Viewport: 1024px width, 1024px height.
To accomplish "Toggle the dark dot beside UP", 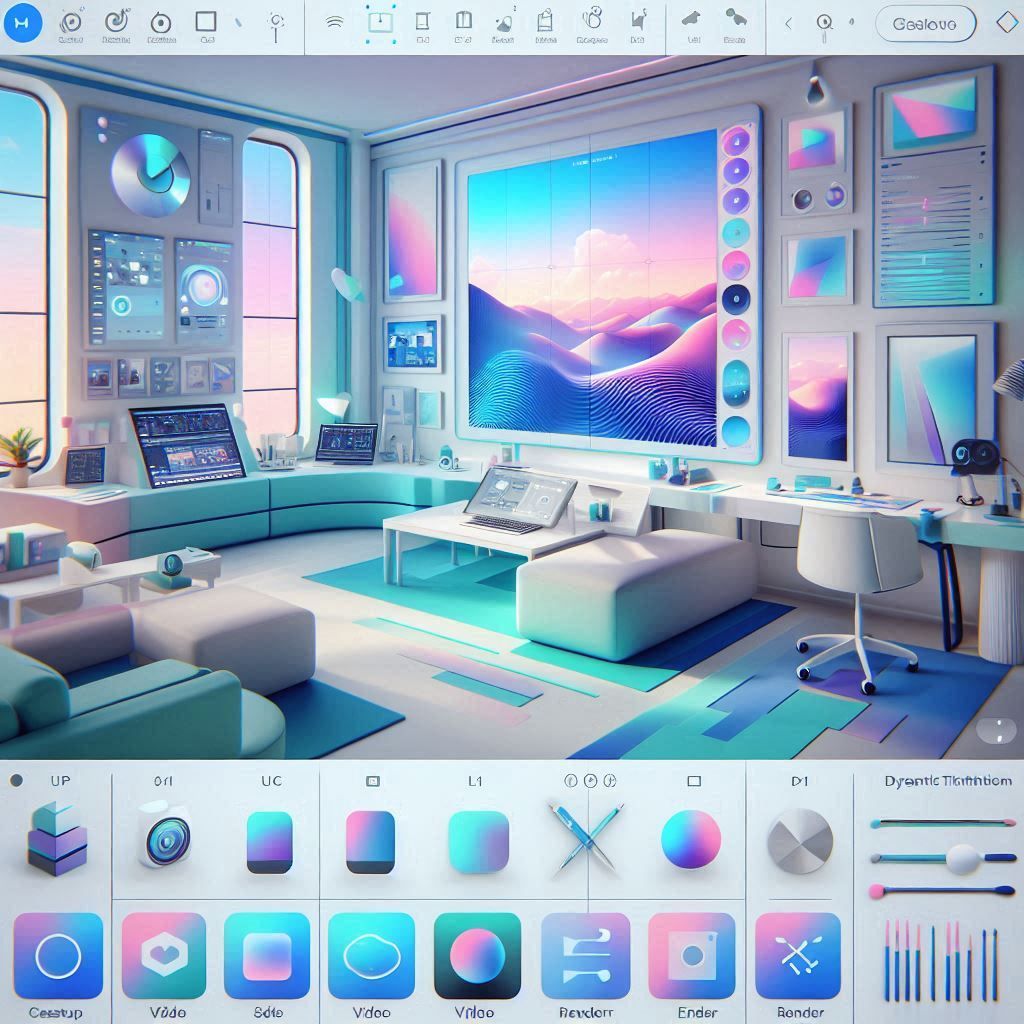I will coord(17,780).
